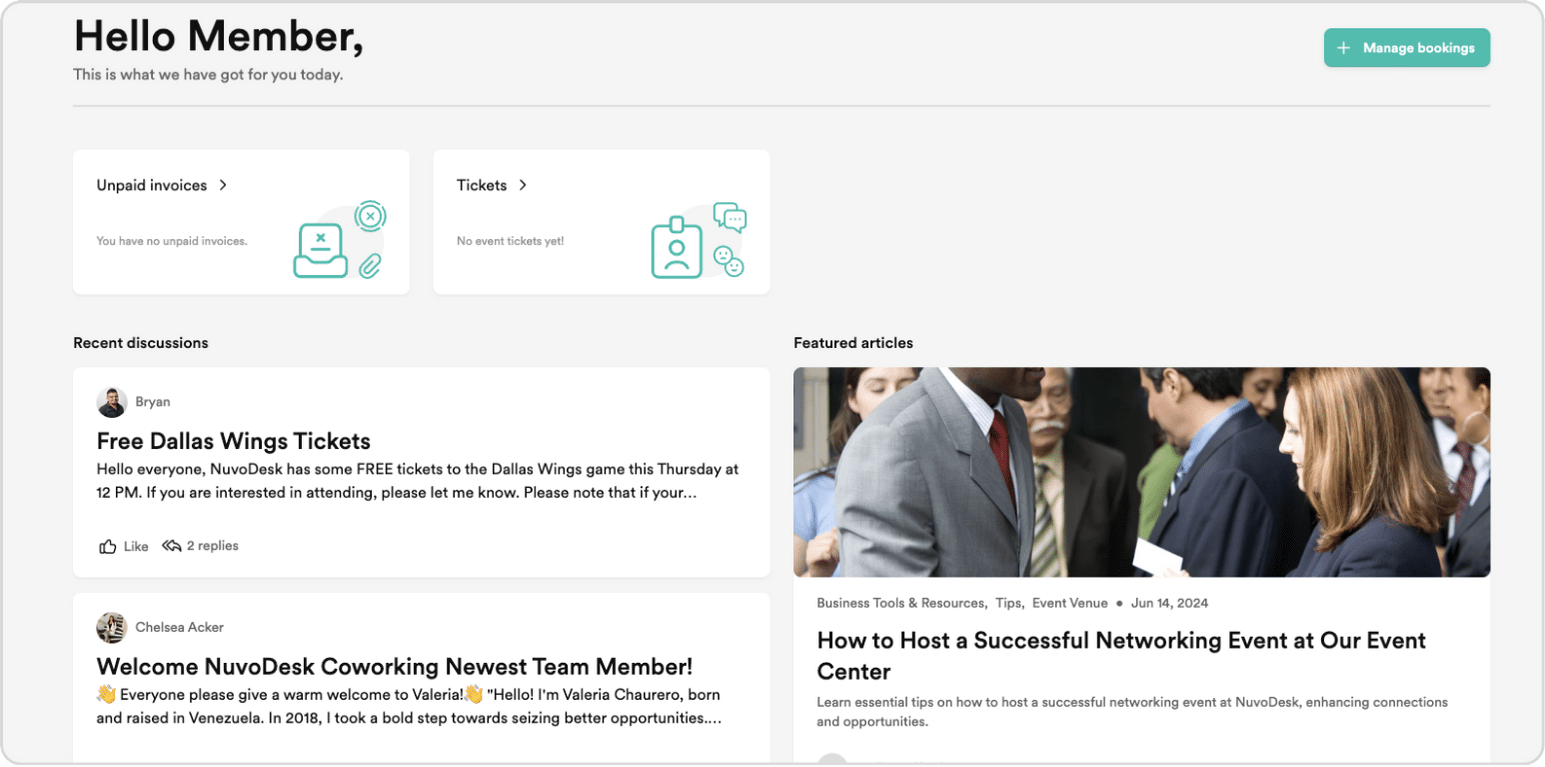Click the Unpaid invoices card heading
The width and height of the screenshot is (1545, 767).
click(x=152, y=185)
